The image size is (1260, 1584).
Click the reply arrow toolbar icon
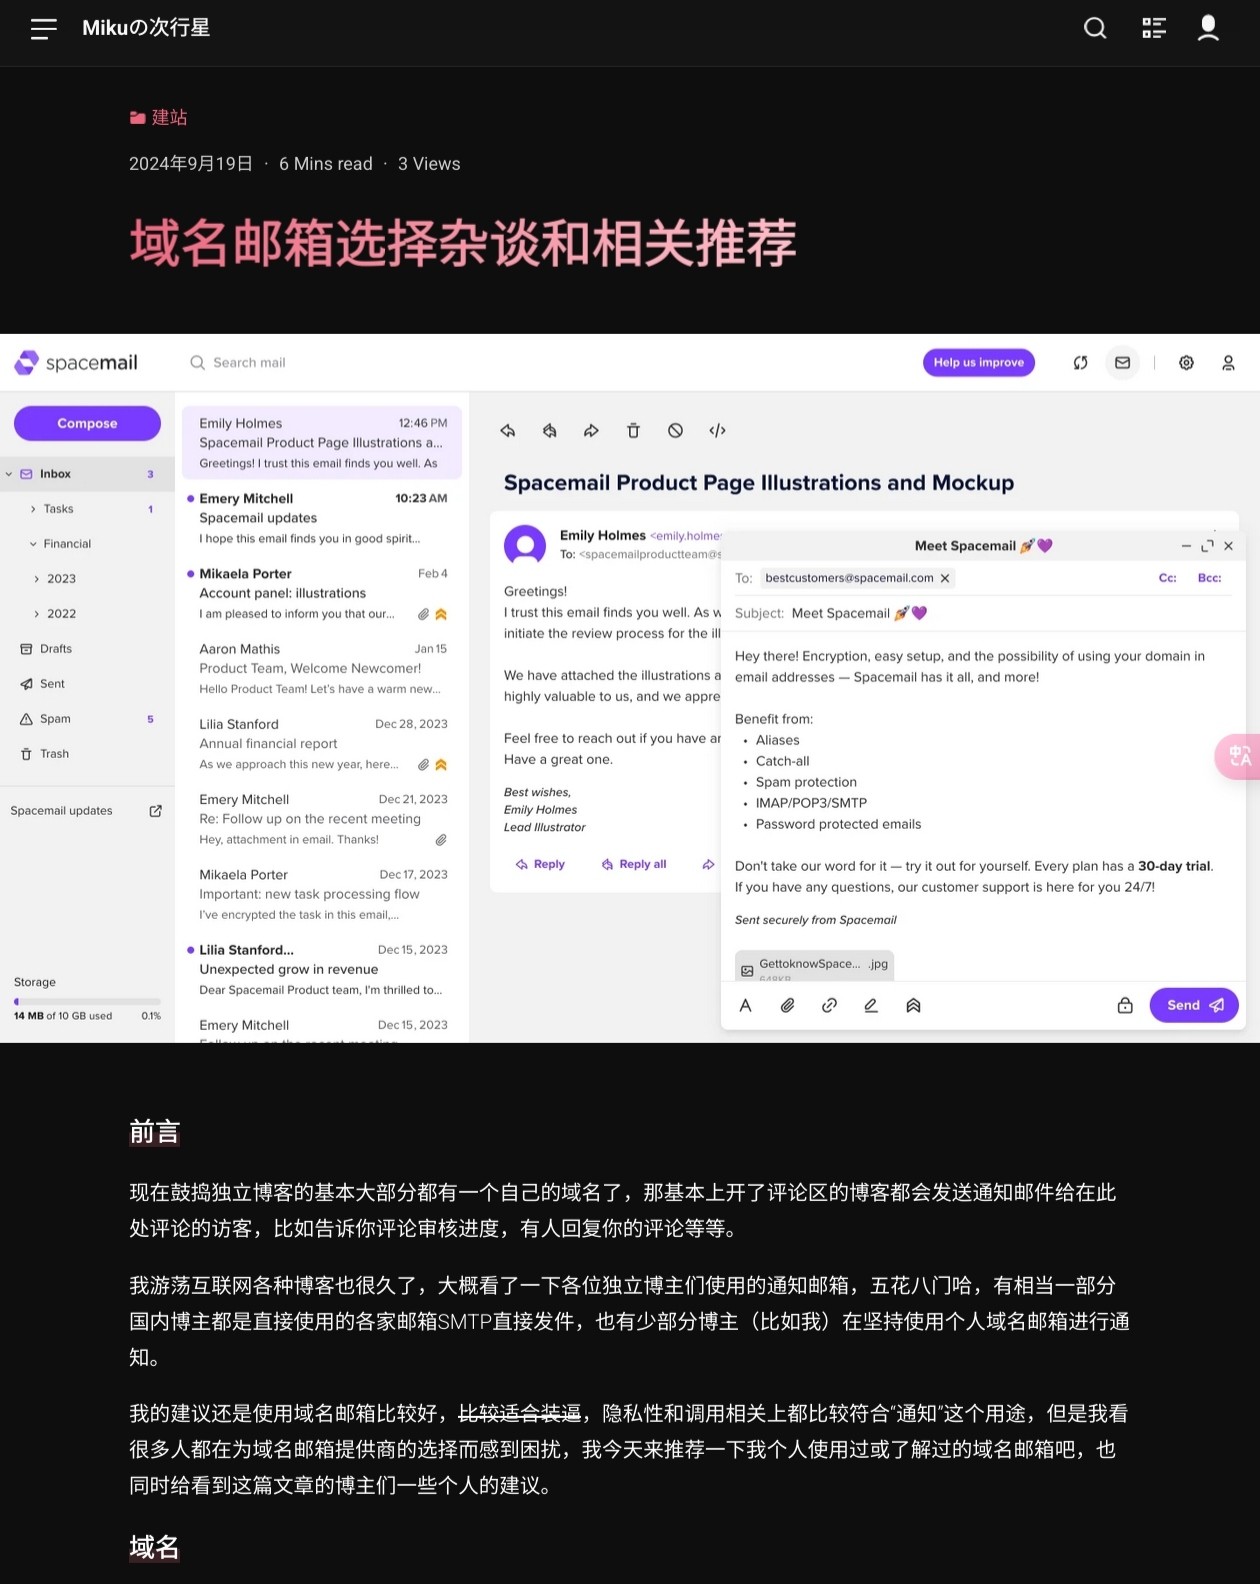[508, 431]
